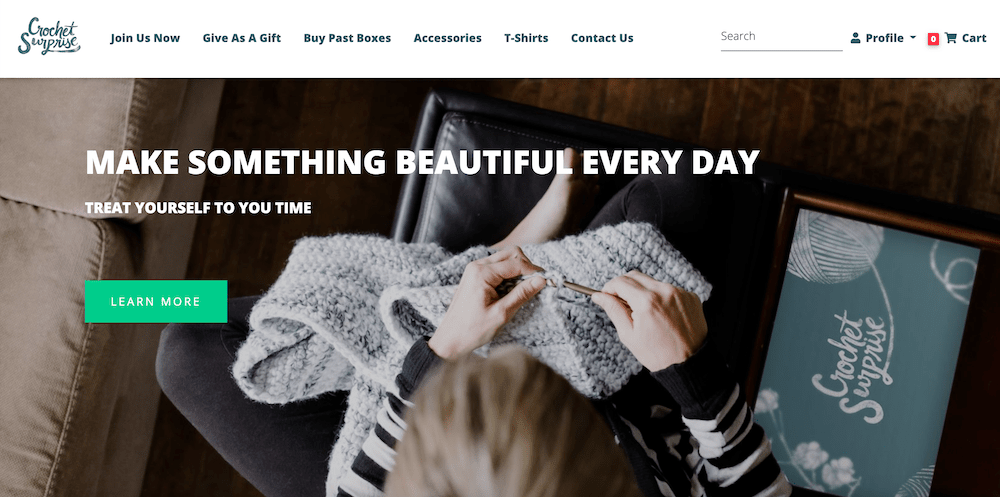This screenshot has width=1000, height=497.
Task: Expand the Profile dropdown arrow
Action: pyautogui.click(x=913, y=38)
